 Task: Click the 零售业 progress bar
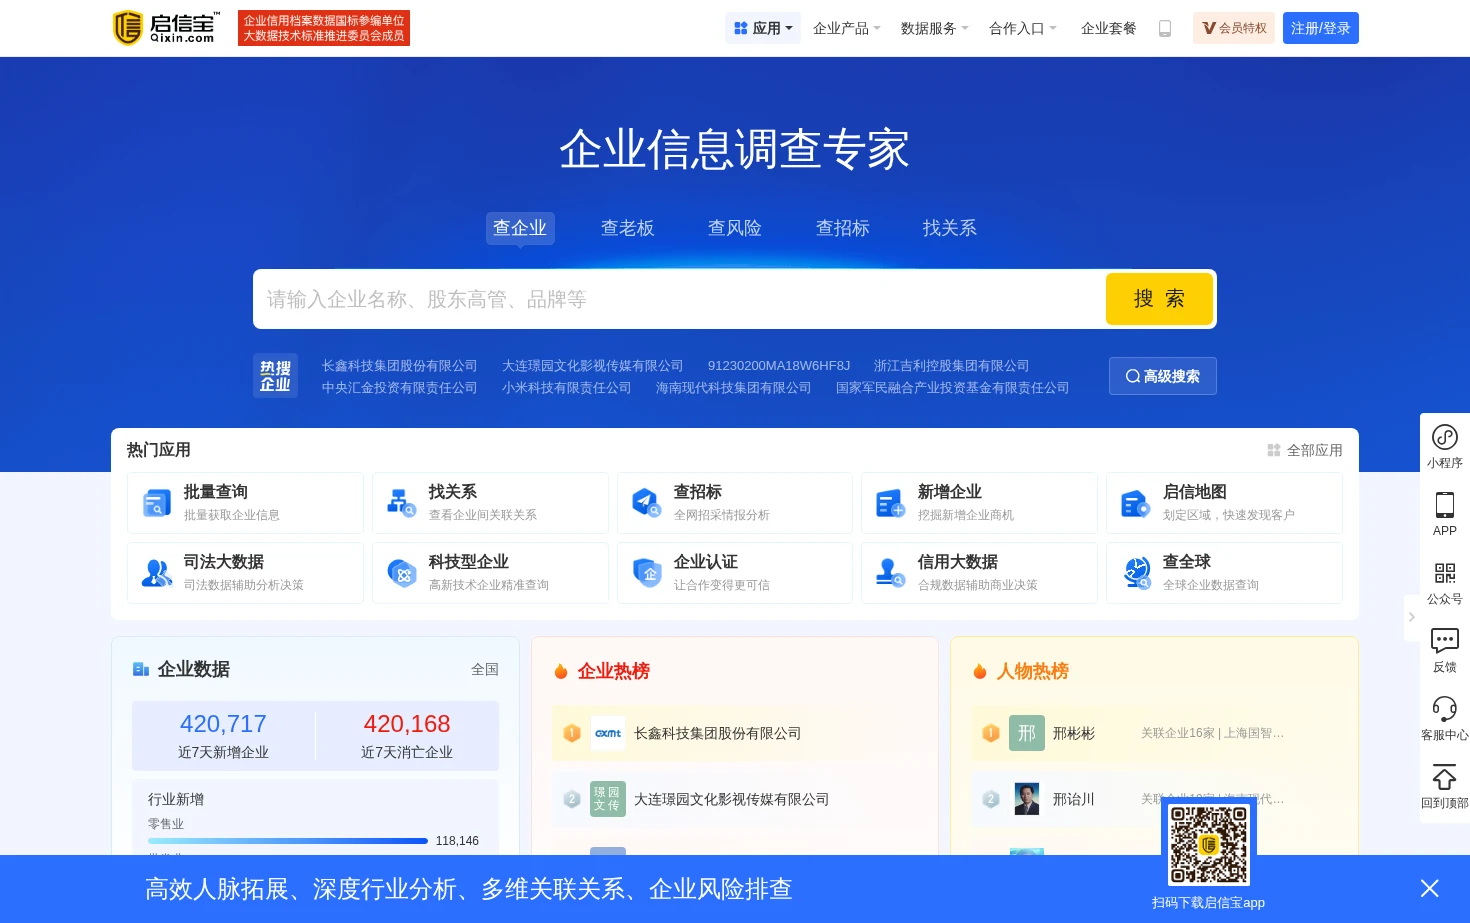[288, 841]
